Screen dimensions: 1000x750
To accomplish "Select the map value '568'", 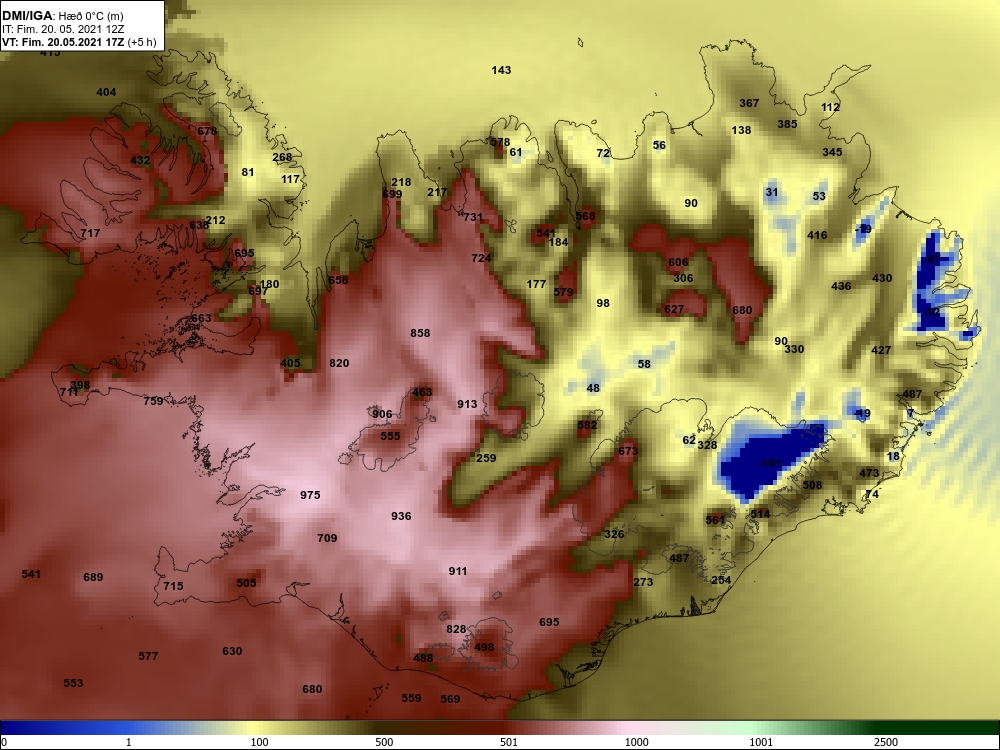I will (585, 216).
